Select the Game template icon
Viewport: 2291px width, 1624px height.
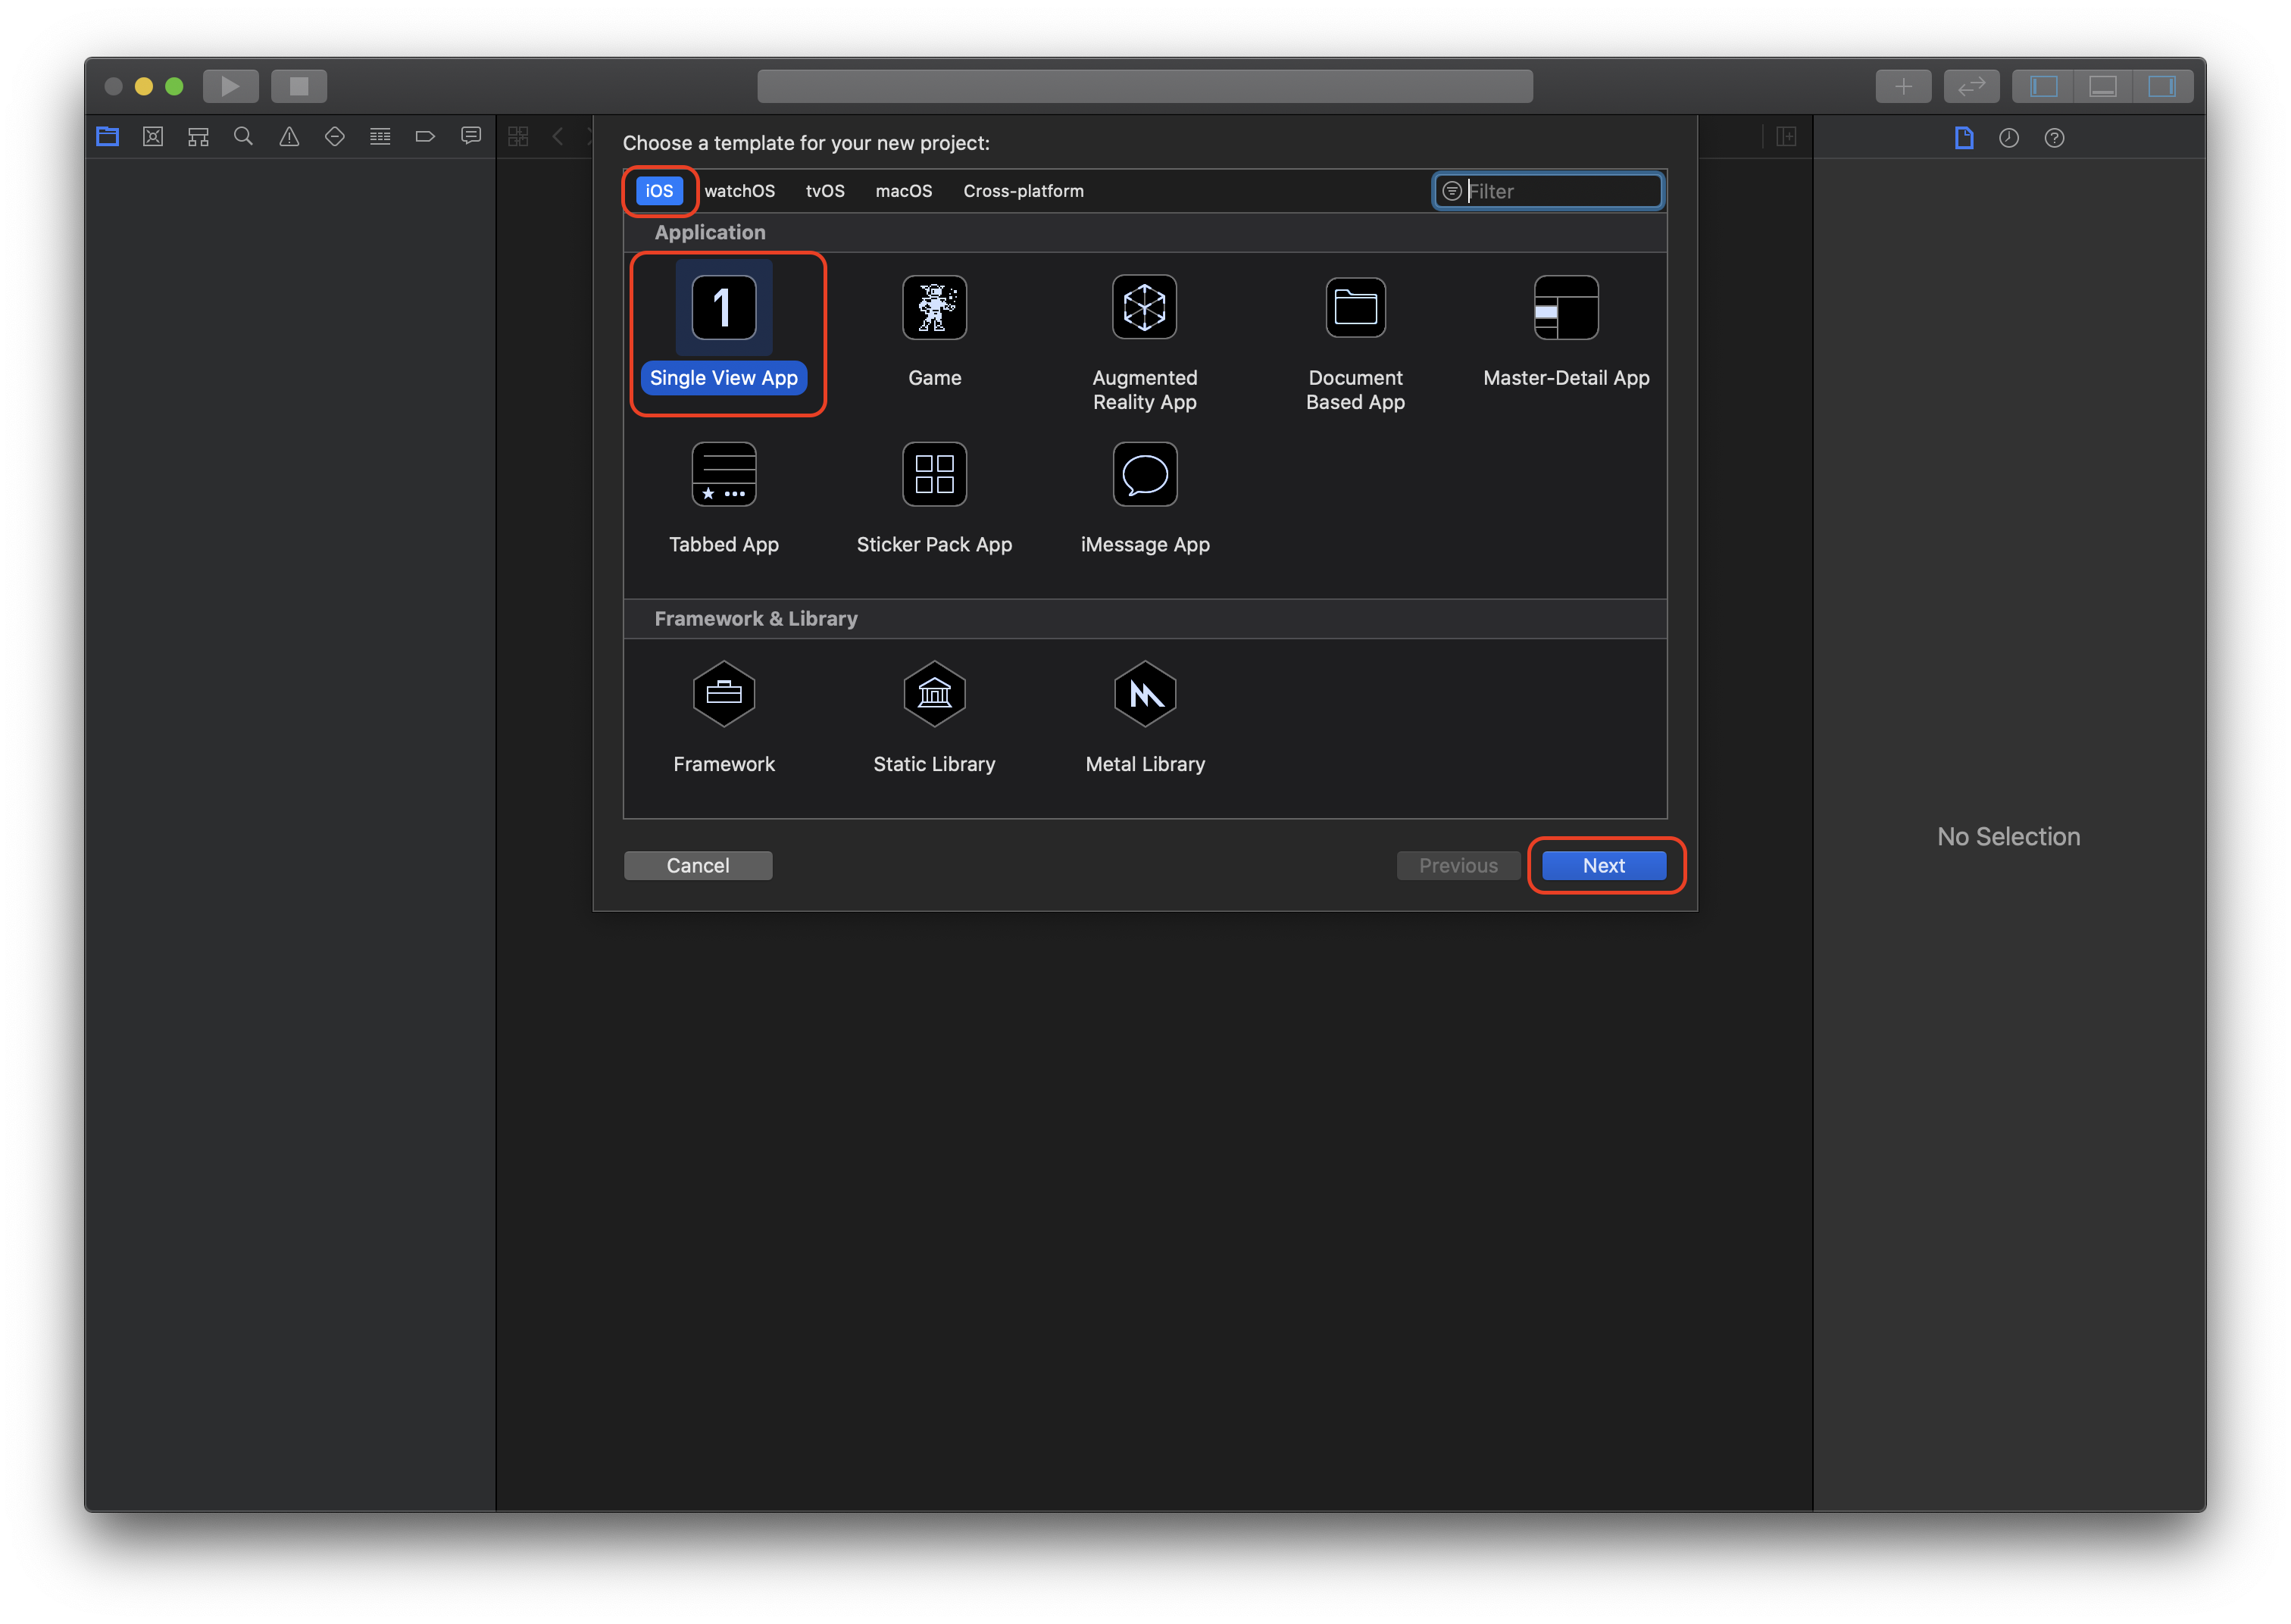coord(934,308)
